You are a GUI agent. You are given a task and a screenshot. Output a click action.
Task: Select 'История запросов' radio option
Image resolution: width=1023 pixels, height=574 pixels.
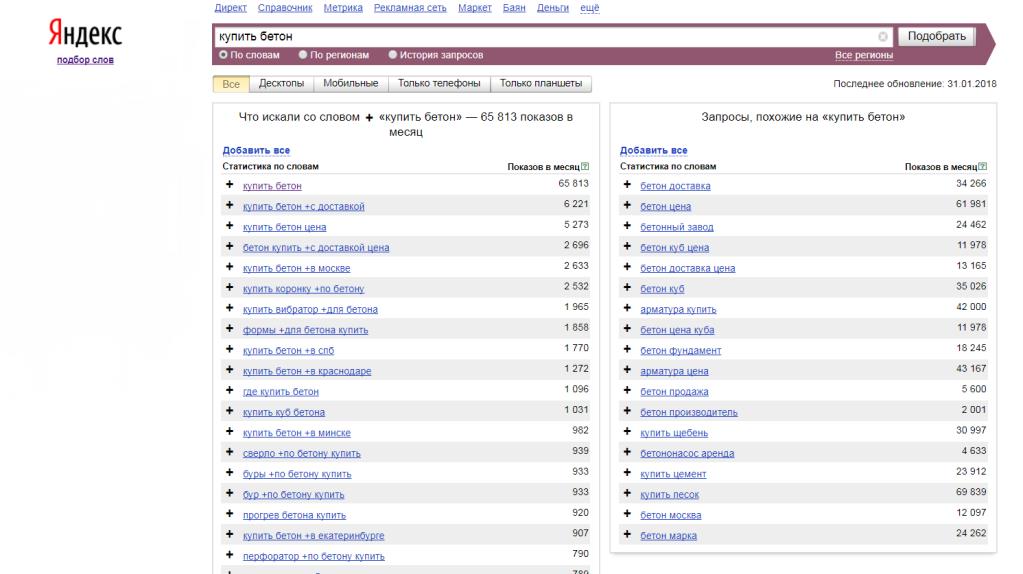point(393,55)
